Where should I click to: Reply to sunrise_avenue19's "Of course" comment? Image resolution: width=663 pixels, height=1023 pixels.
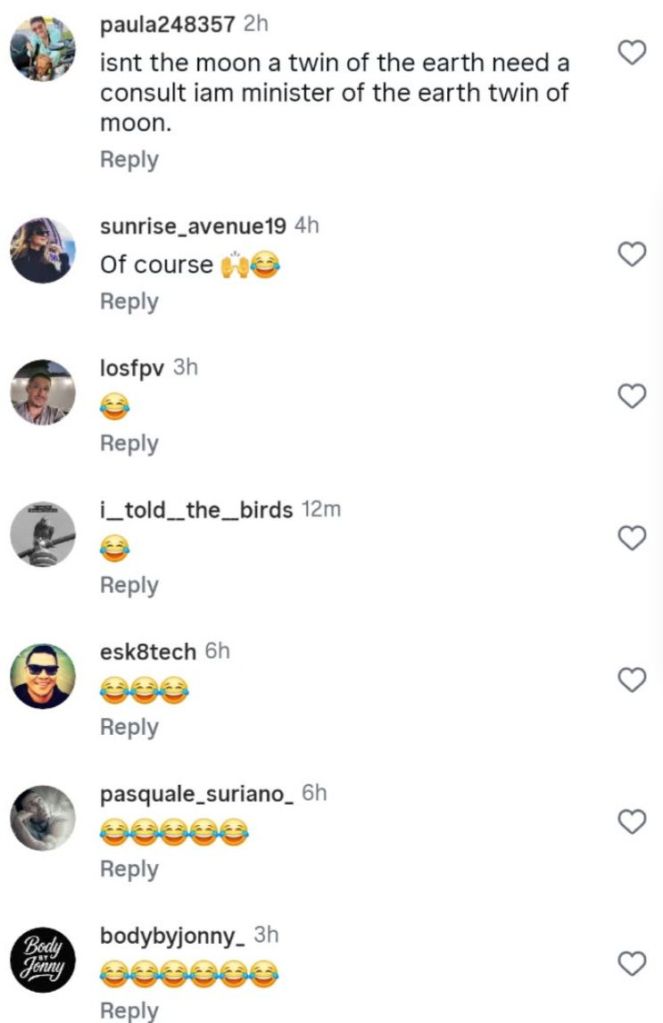(x=129, y=302)
